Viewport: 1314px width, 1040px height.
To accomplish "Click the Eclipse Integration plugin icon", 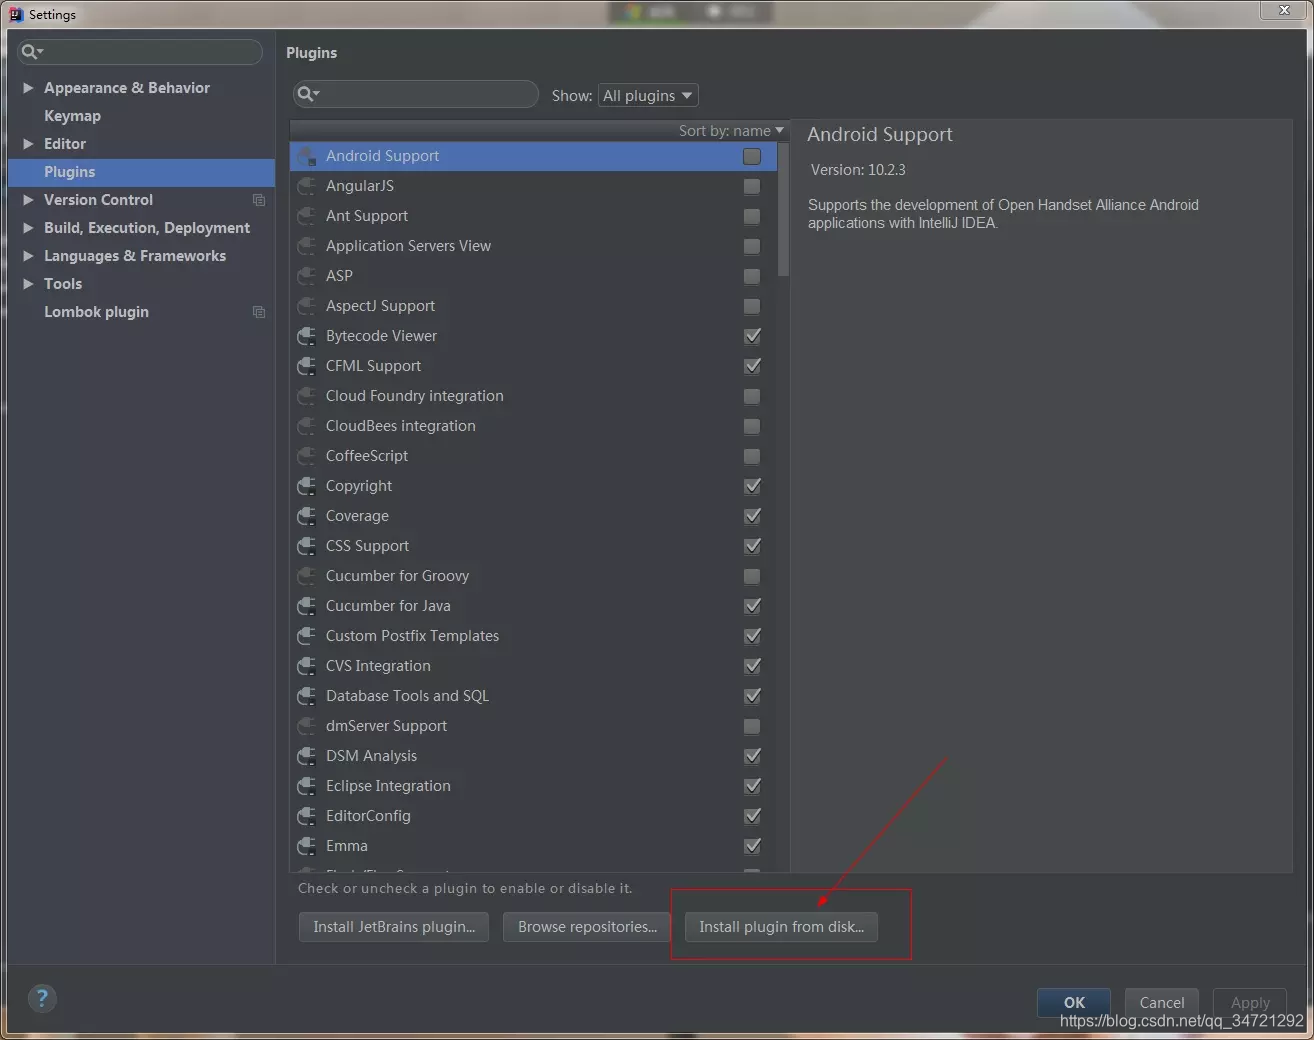I will [307, 786].
